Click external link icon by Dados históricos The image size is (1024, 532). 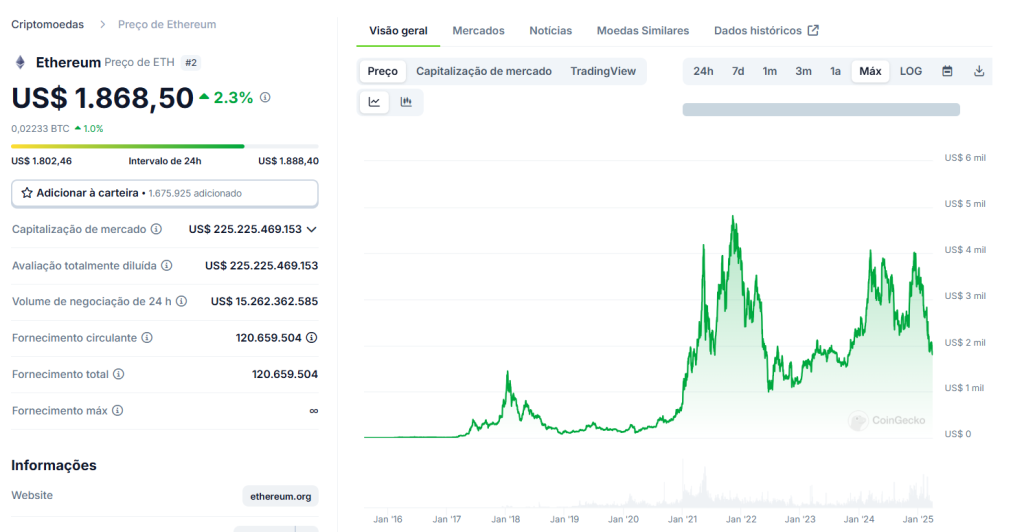pyautogui.click(x=813, y=31)
